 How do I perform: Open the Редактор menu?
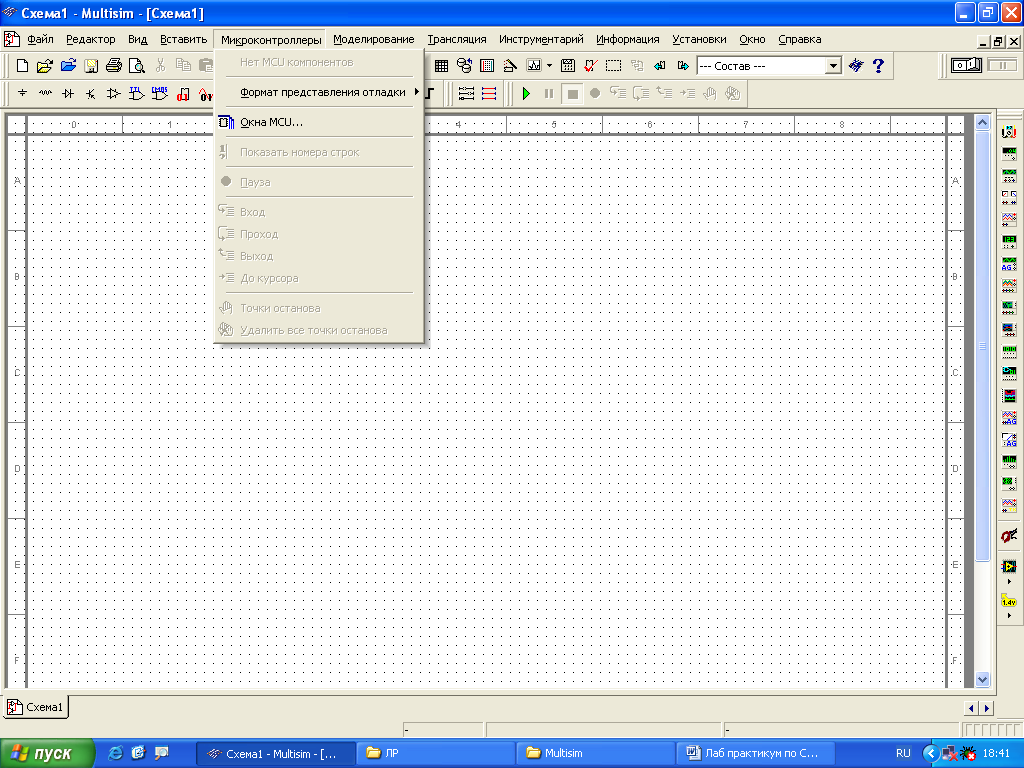[90, 39]
